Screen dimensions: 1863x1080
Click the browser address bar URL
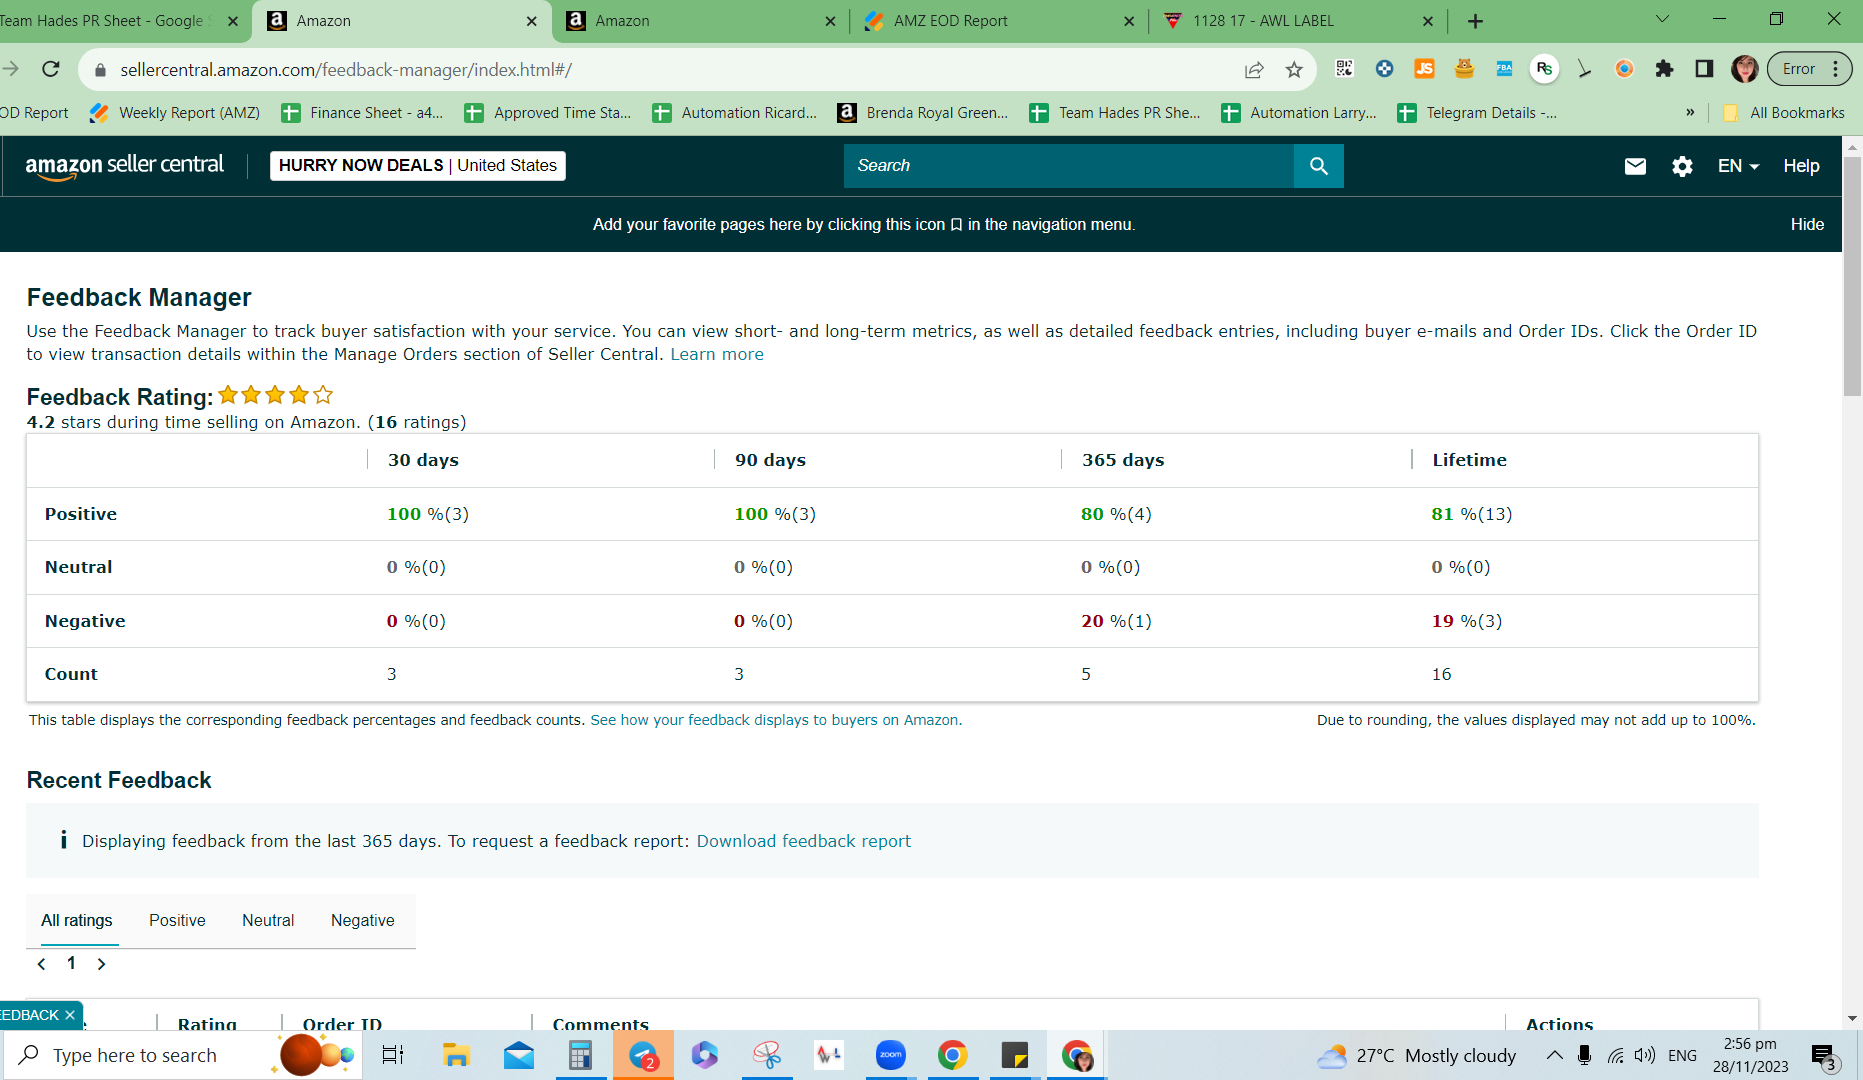coord(346,70)
